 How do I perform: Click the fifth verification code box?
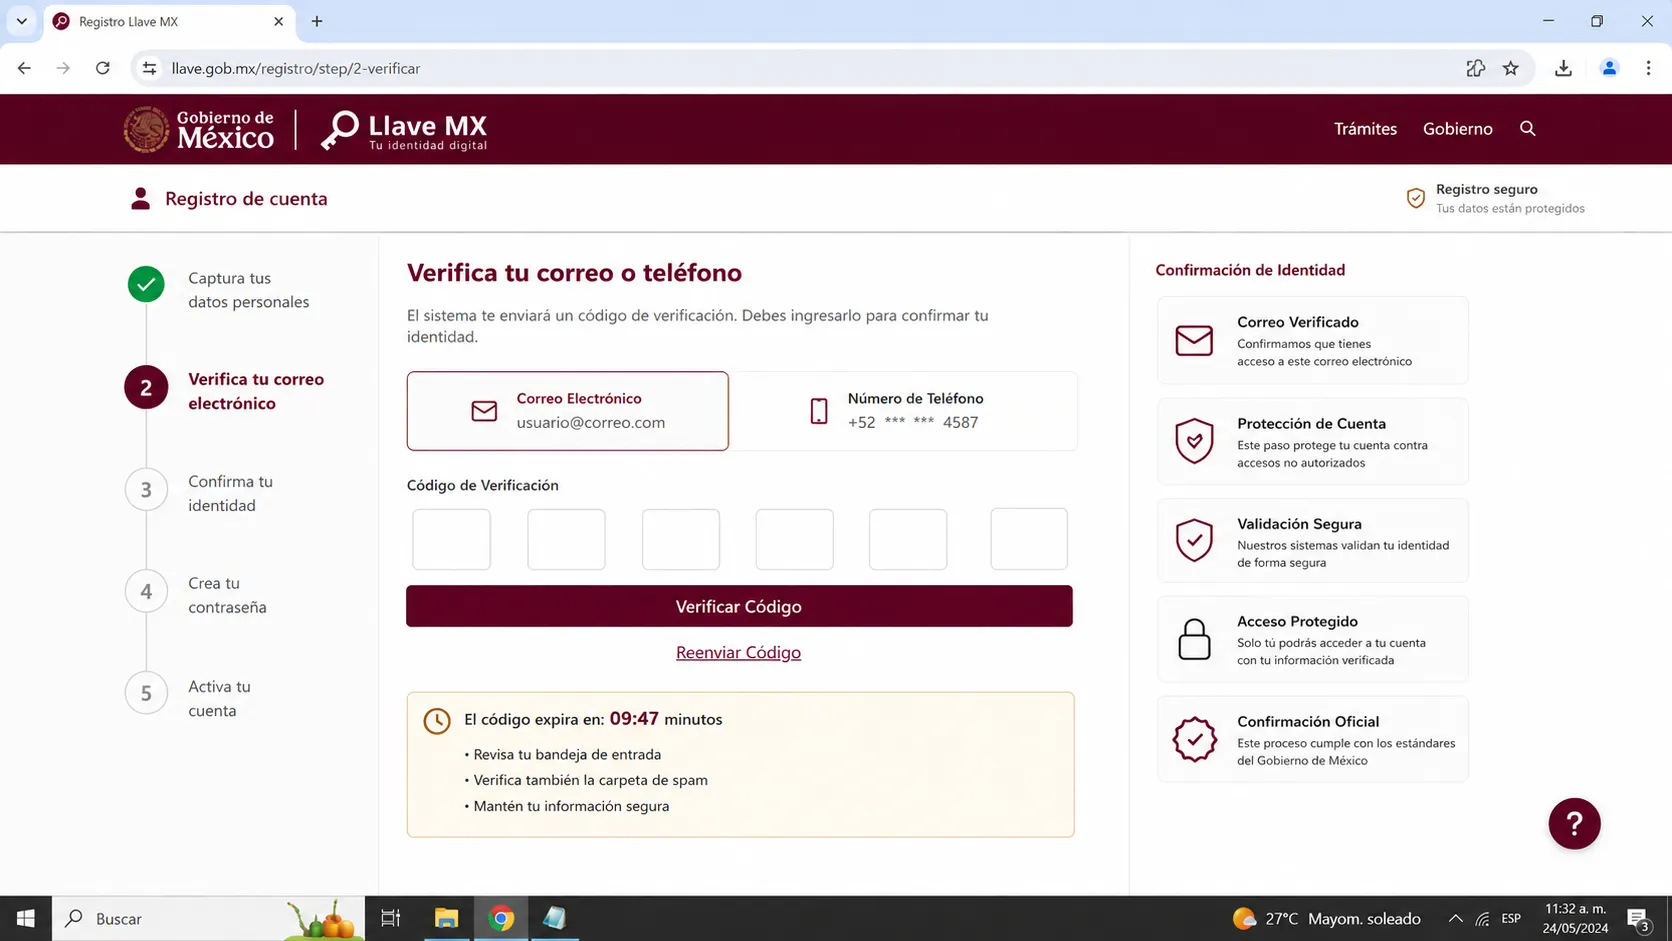click(908, 539)
